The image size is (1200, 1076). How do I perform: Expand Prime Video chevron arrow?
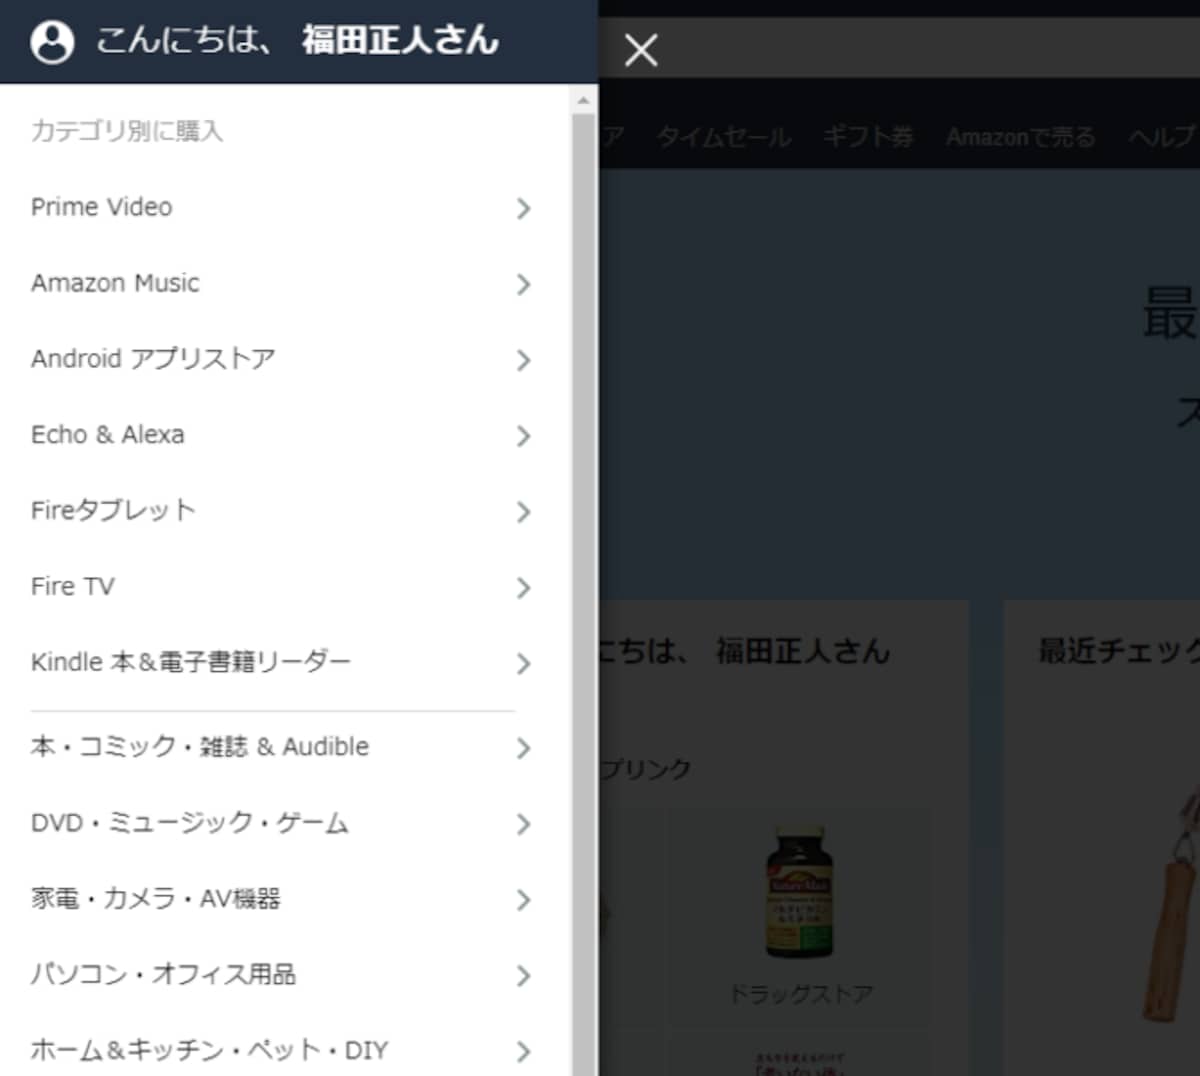(x=523, y=208)
